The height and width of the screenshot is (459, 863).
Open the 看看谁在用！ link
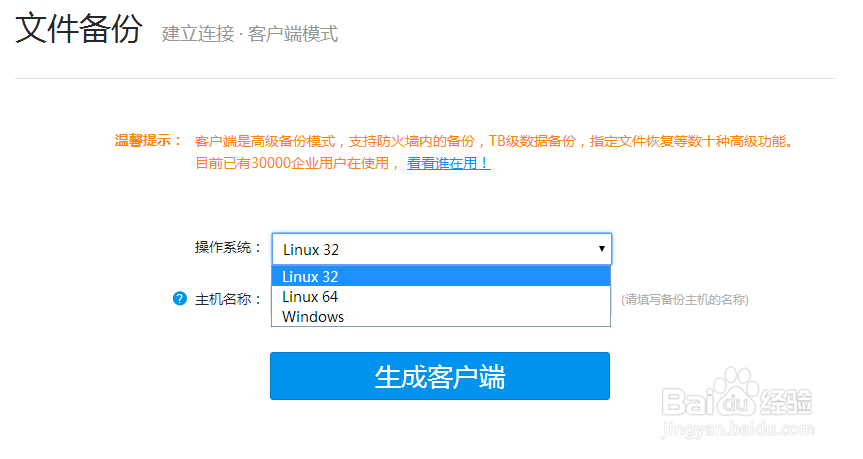(448, 163)
